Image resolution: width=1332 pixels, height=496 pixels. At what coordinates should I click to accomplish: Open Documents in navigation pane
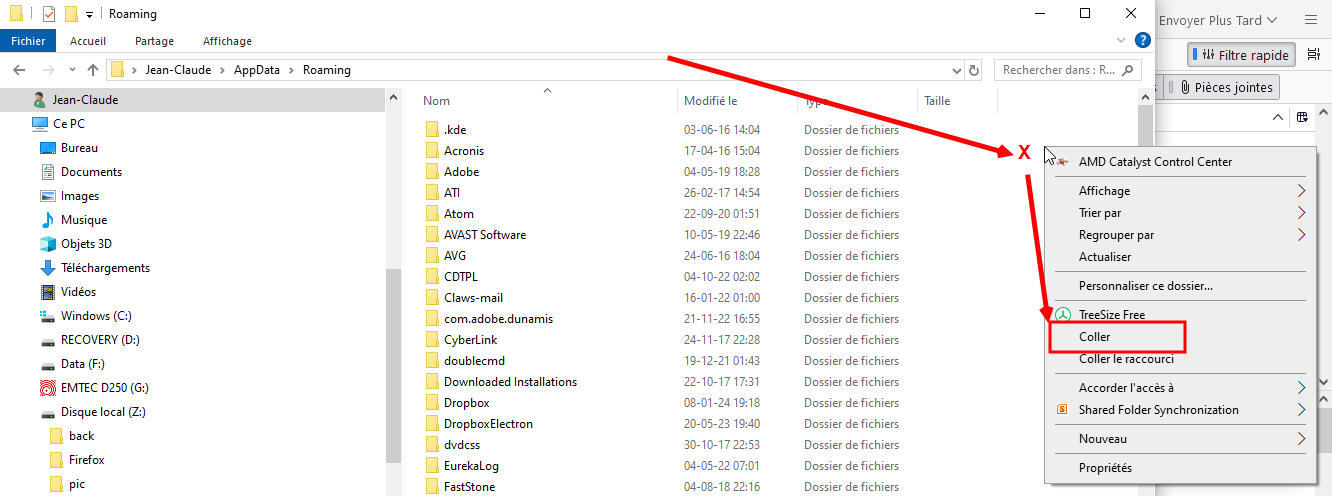(91, 172)
